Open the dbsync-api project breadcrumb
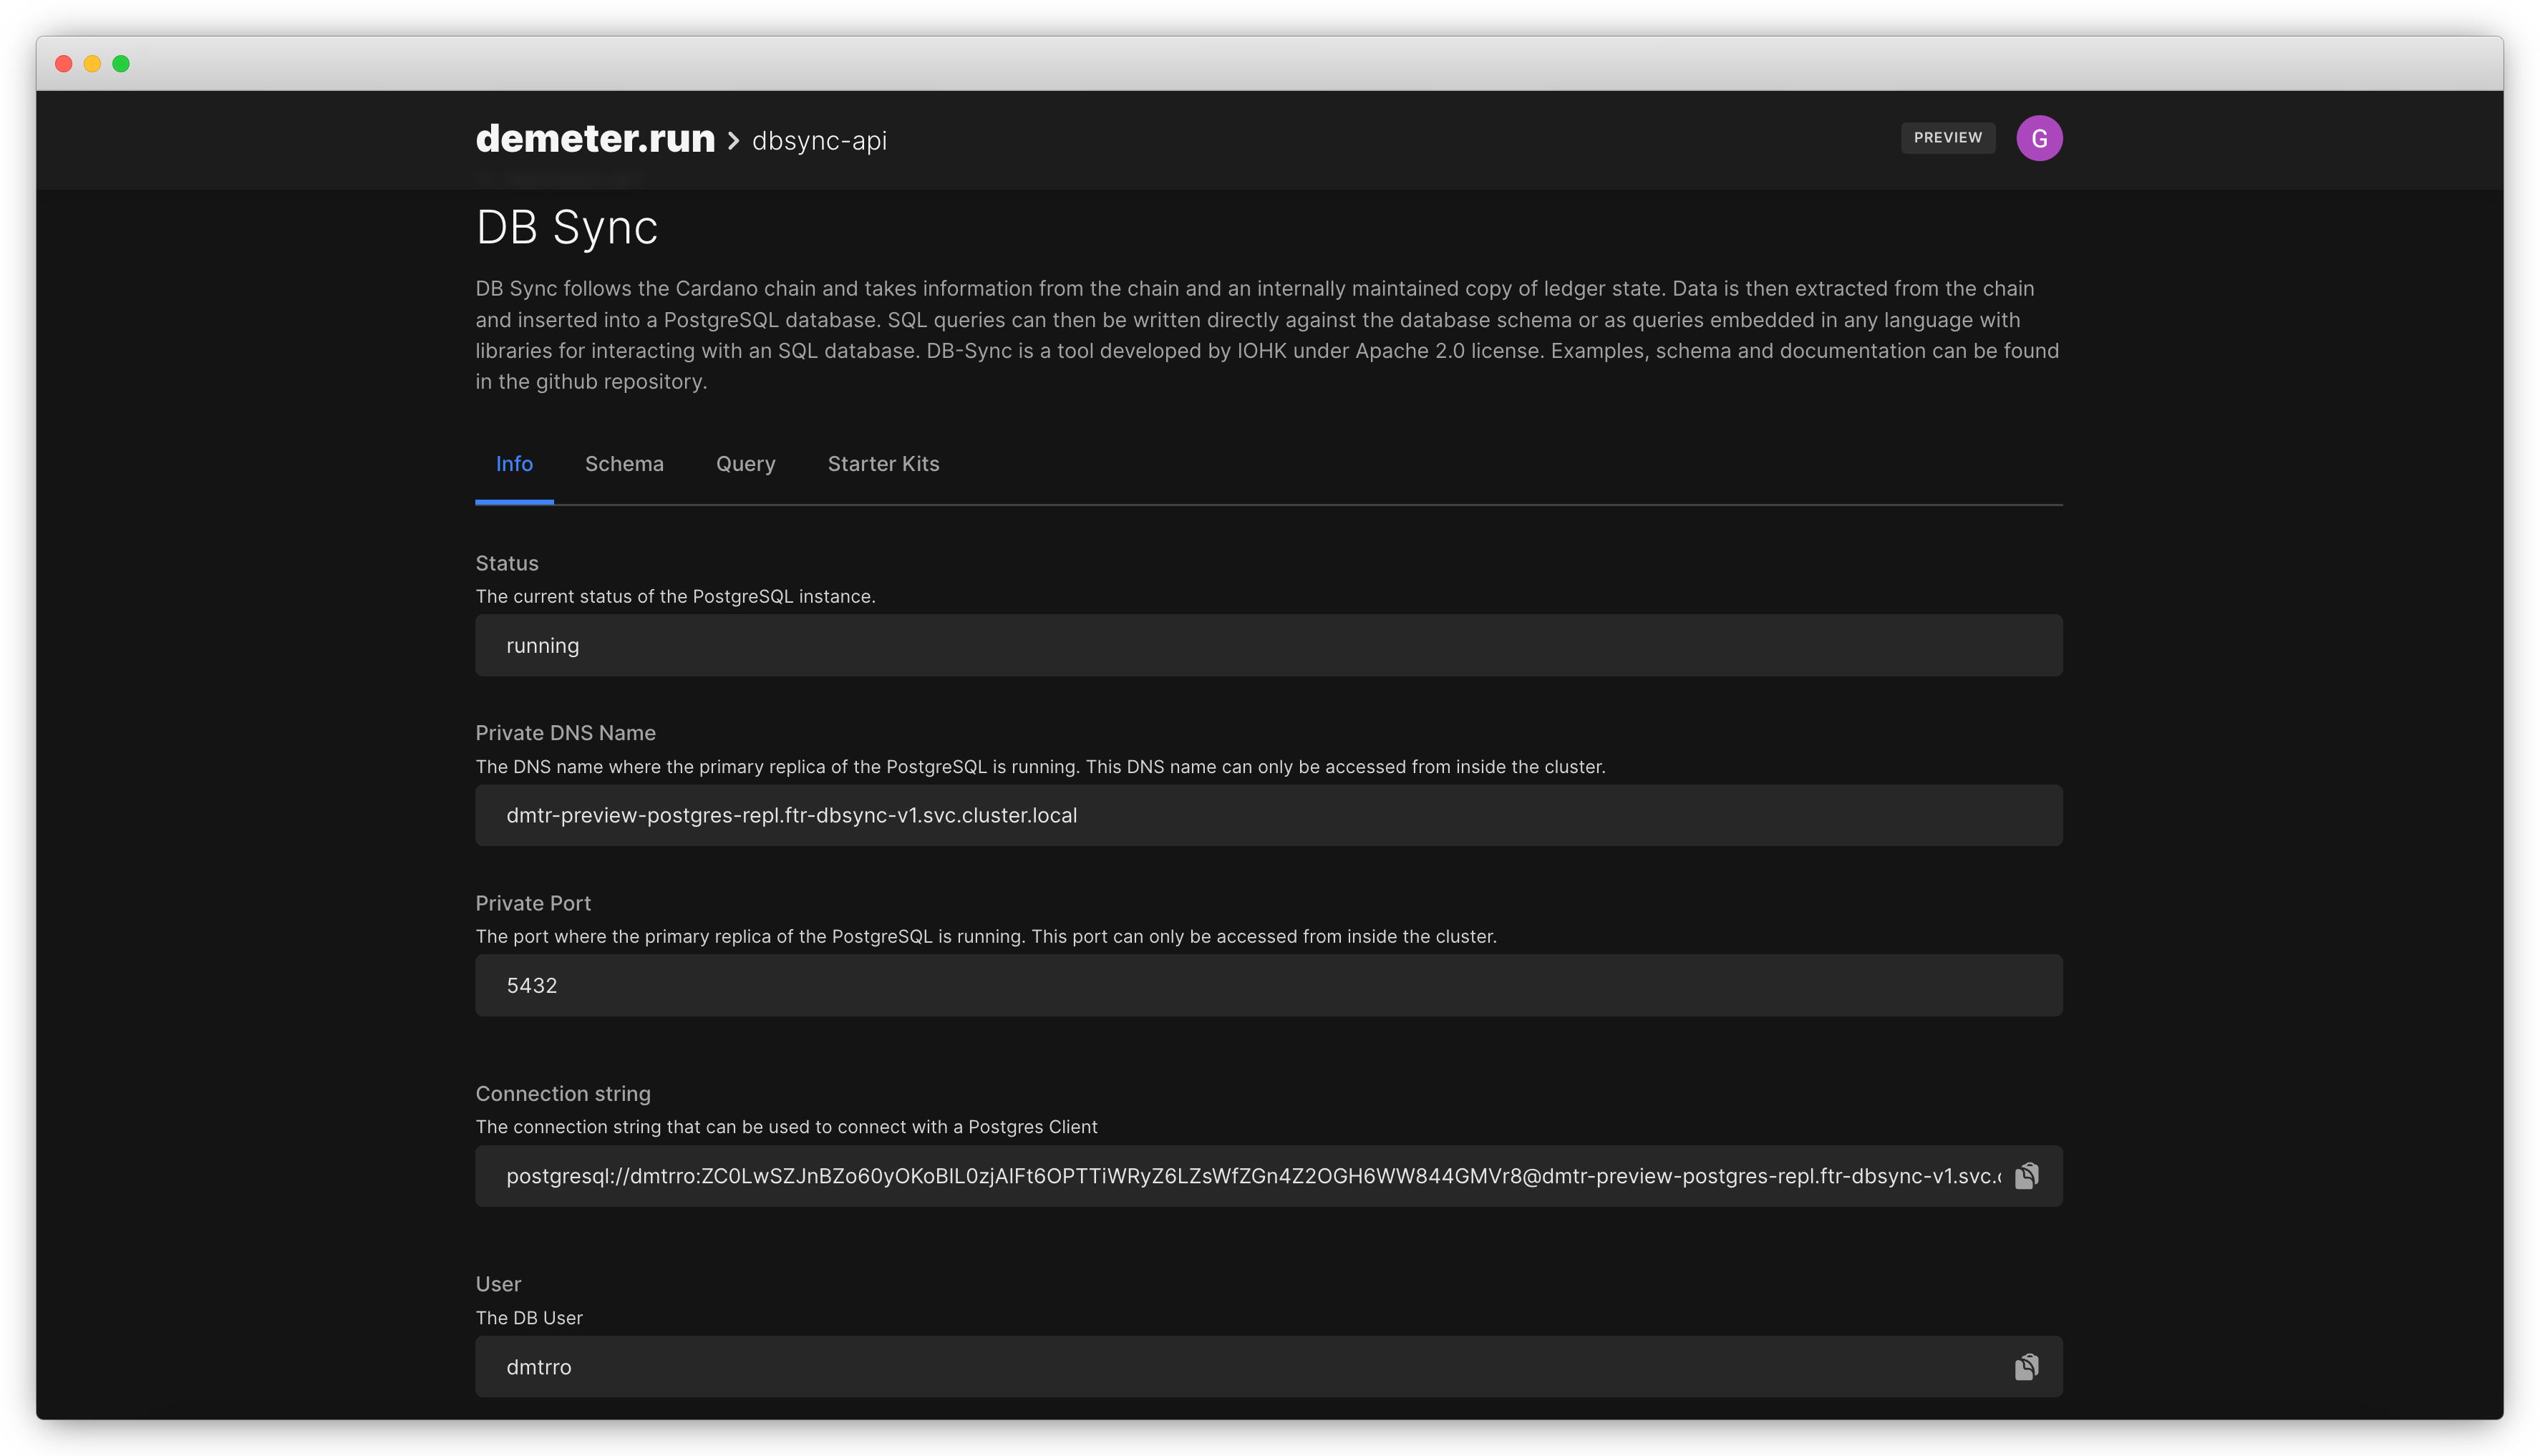Viewport: 2540px width, 1456px height. [819, 141]
